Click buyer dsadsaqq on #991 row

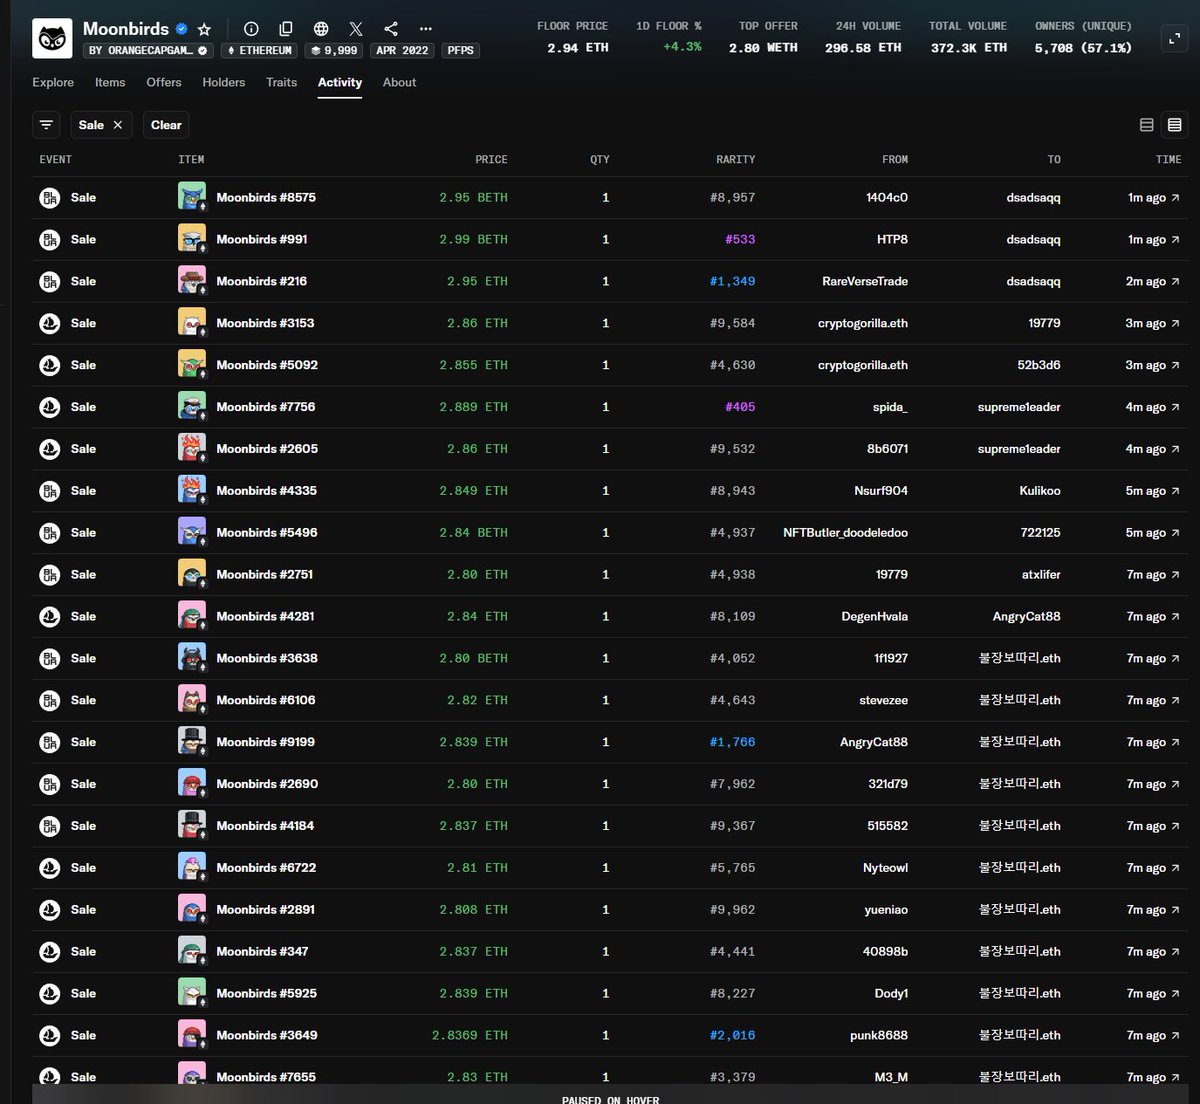click(x=1033, y=239)
